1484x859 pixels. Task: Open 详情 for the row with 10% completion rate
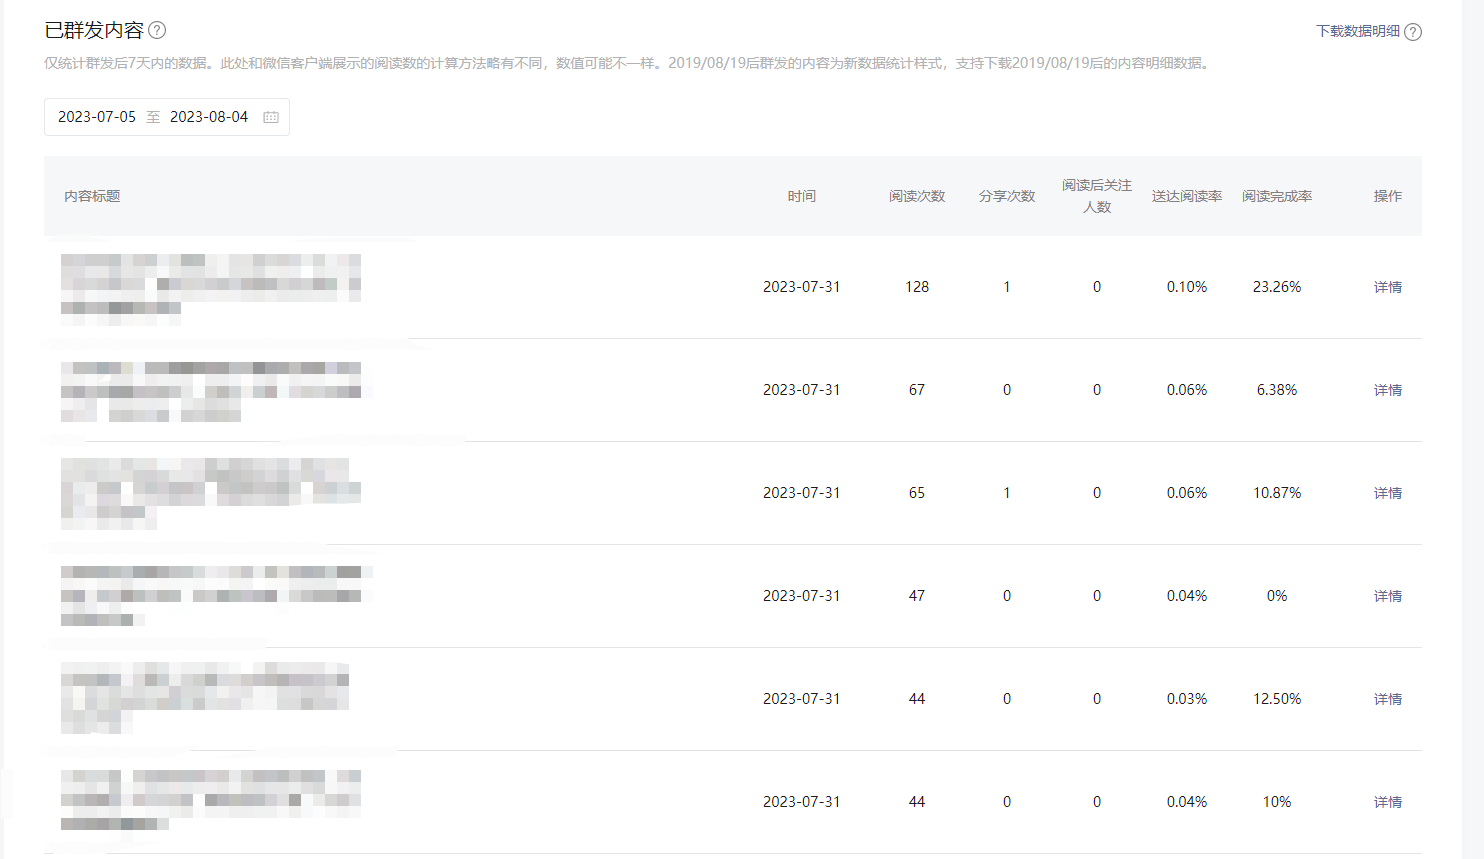[x=1387, y=802]
